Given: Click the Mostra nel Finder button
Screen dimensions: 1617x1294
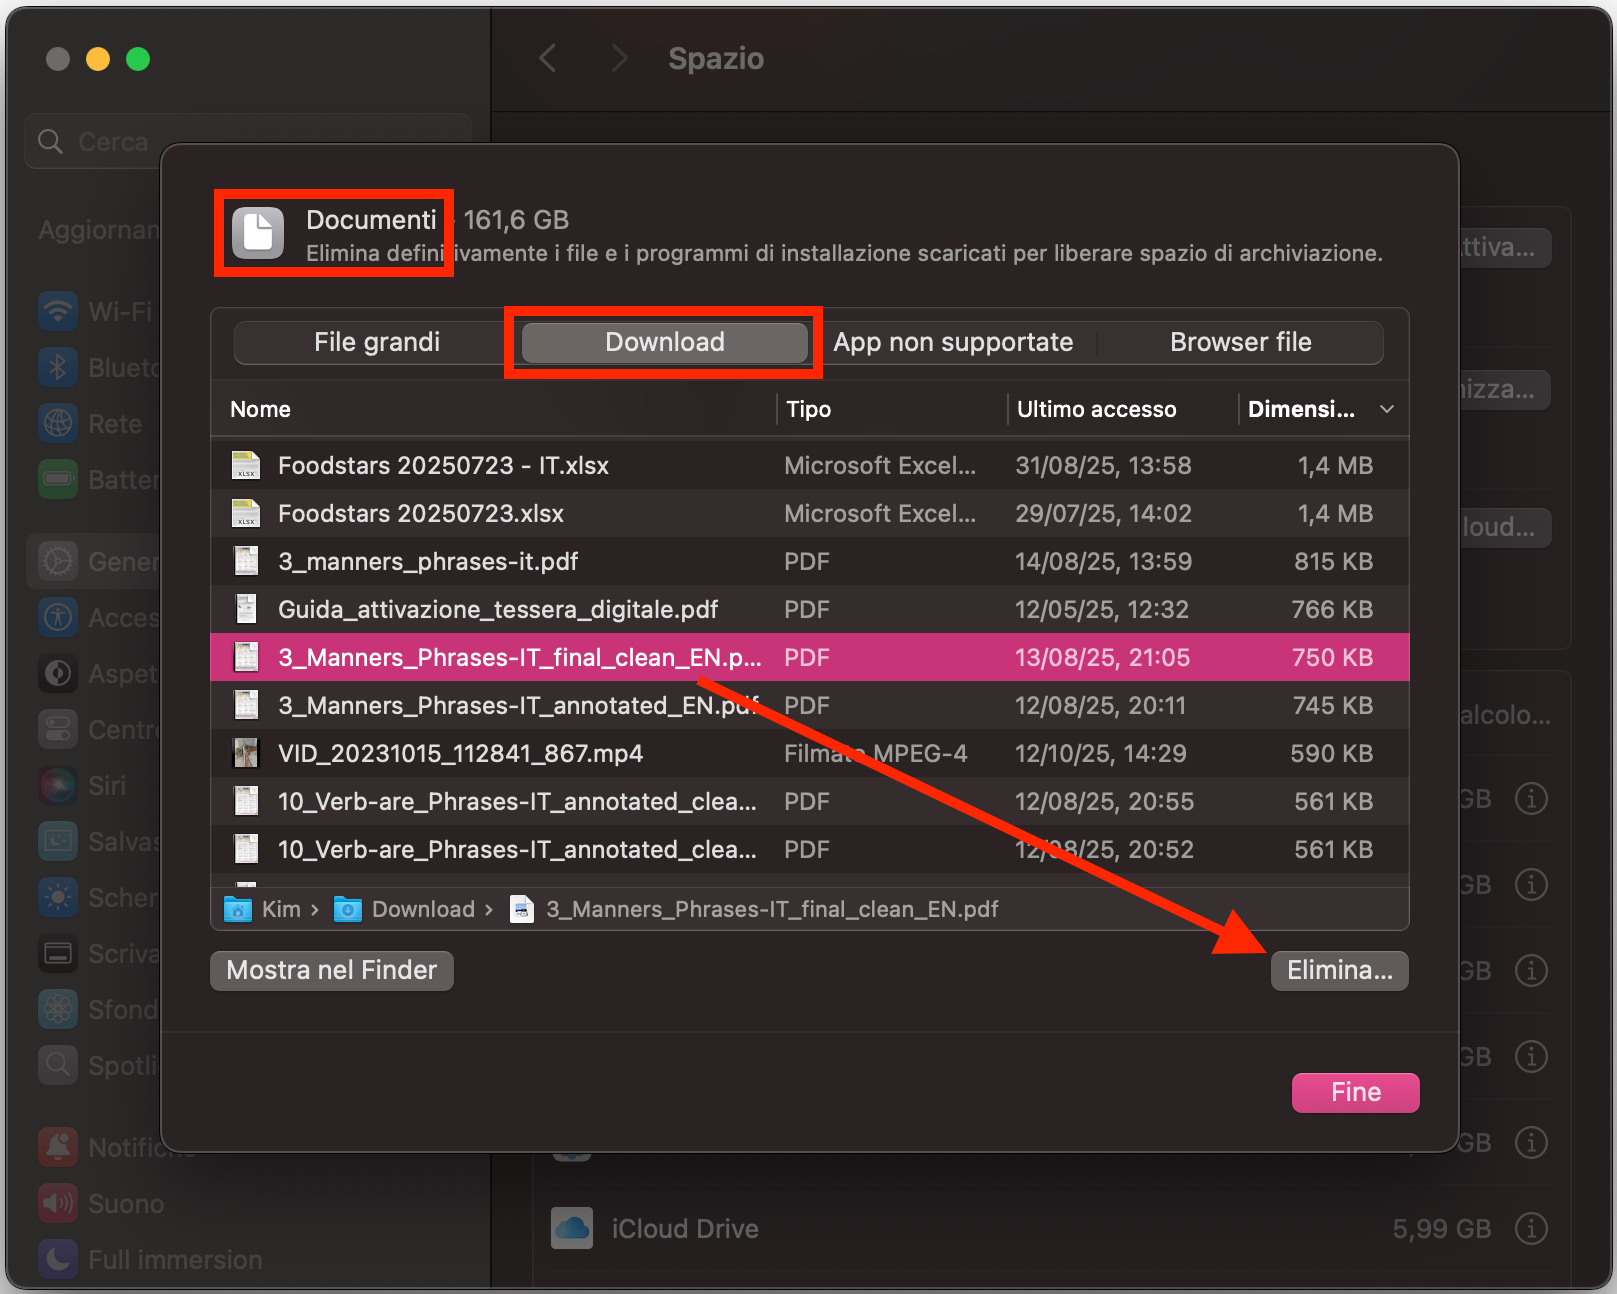Looking at the screenshot, I should [331, 970].
